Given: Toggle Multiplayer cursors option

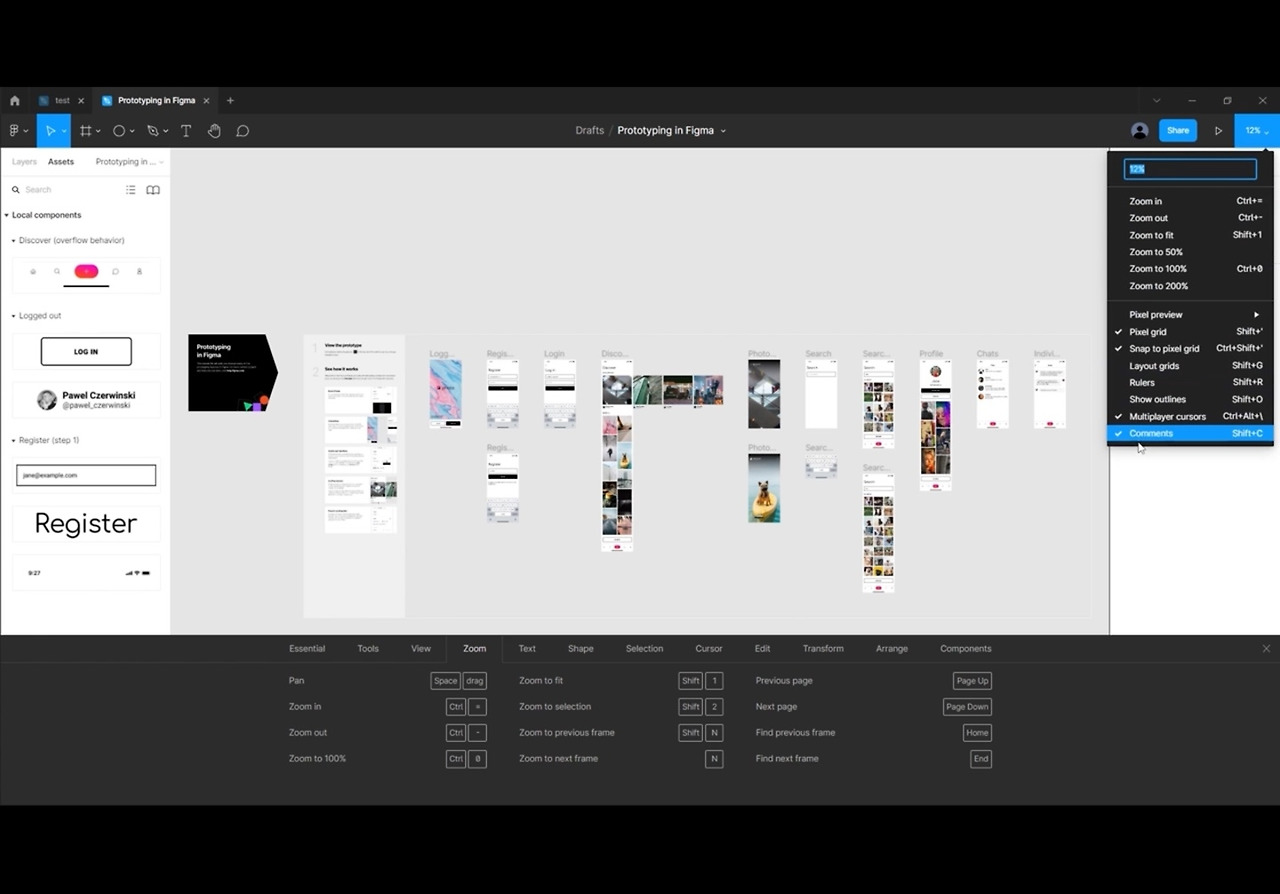Looking at the screenshot, I should point(1190,417).
